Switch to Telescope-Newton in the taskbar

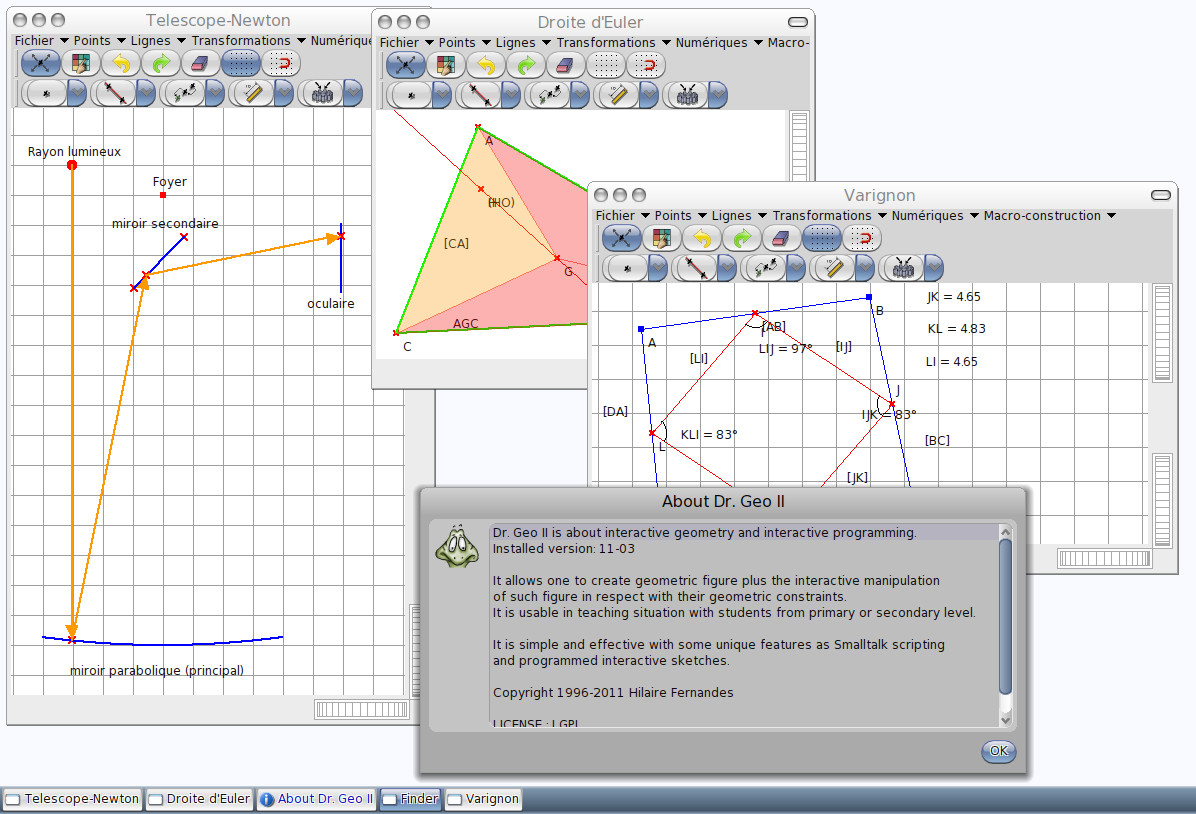coord(72,799)
